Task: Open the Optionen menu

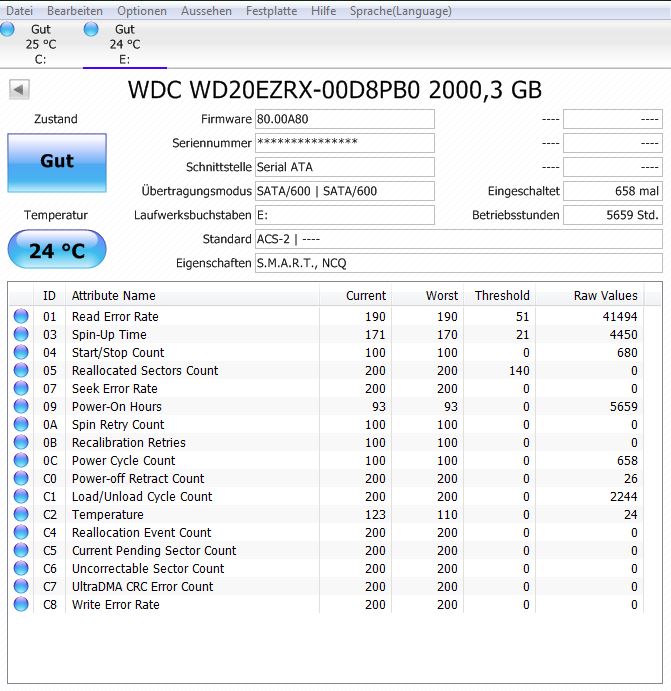Action: click(142, 11)
